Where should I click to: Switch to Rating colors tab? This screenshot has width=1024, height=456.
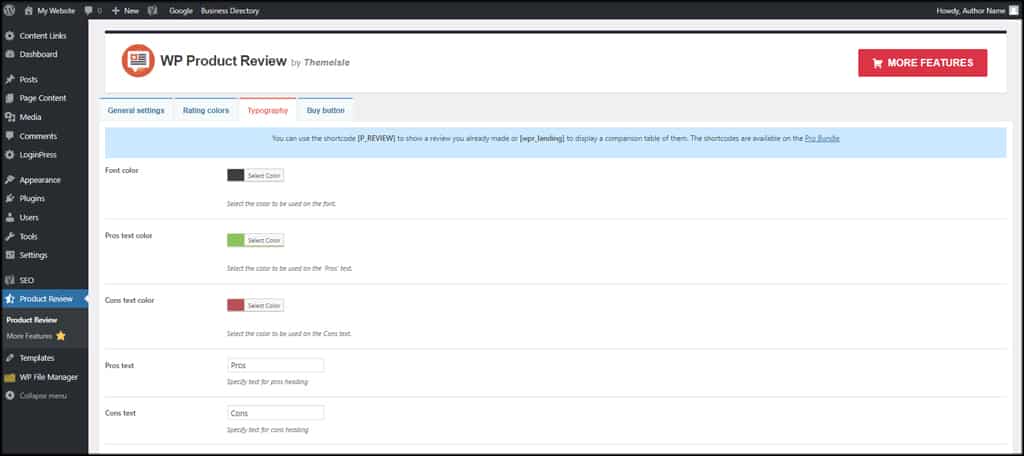pos(206,110)
